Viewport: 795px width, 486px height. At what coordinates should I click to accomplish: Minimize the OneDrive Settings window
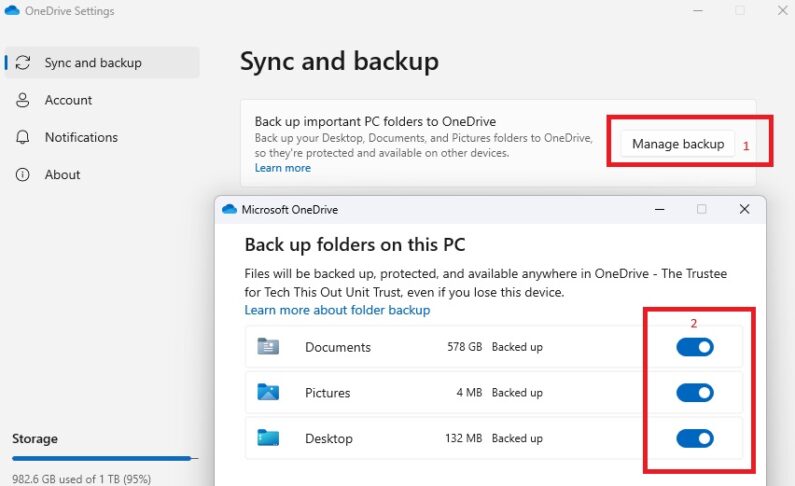[x=698, y=10]
